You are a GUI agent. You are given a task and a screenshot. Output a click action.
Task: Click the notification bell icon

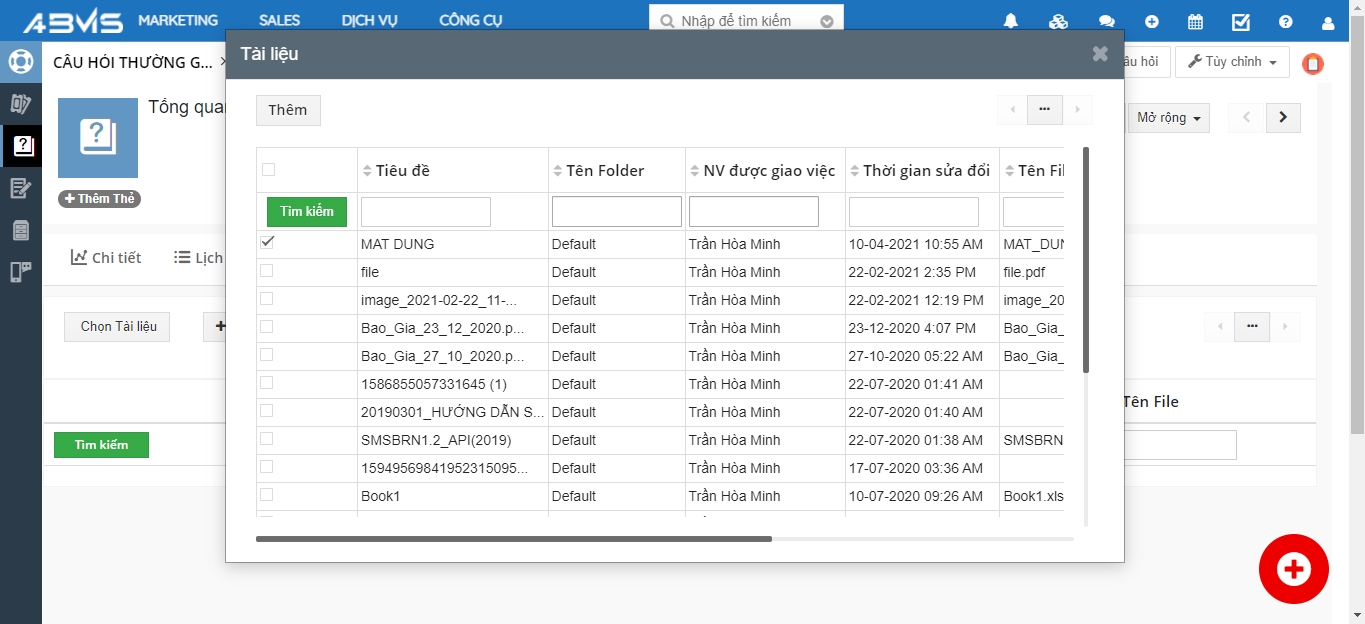point(1011,21)
